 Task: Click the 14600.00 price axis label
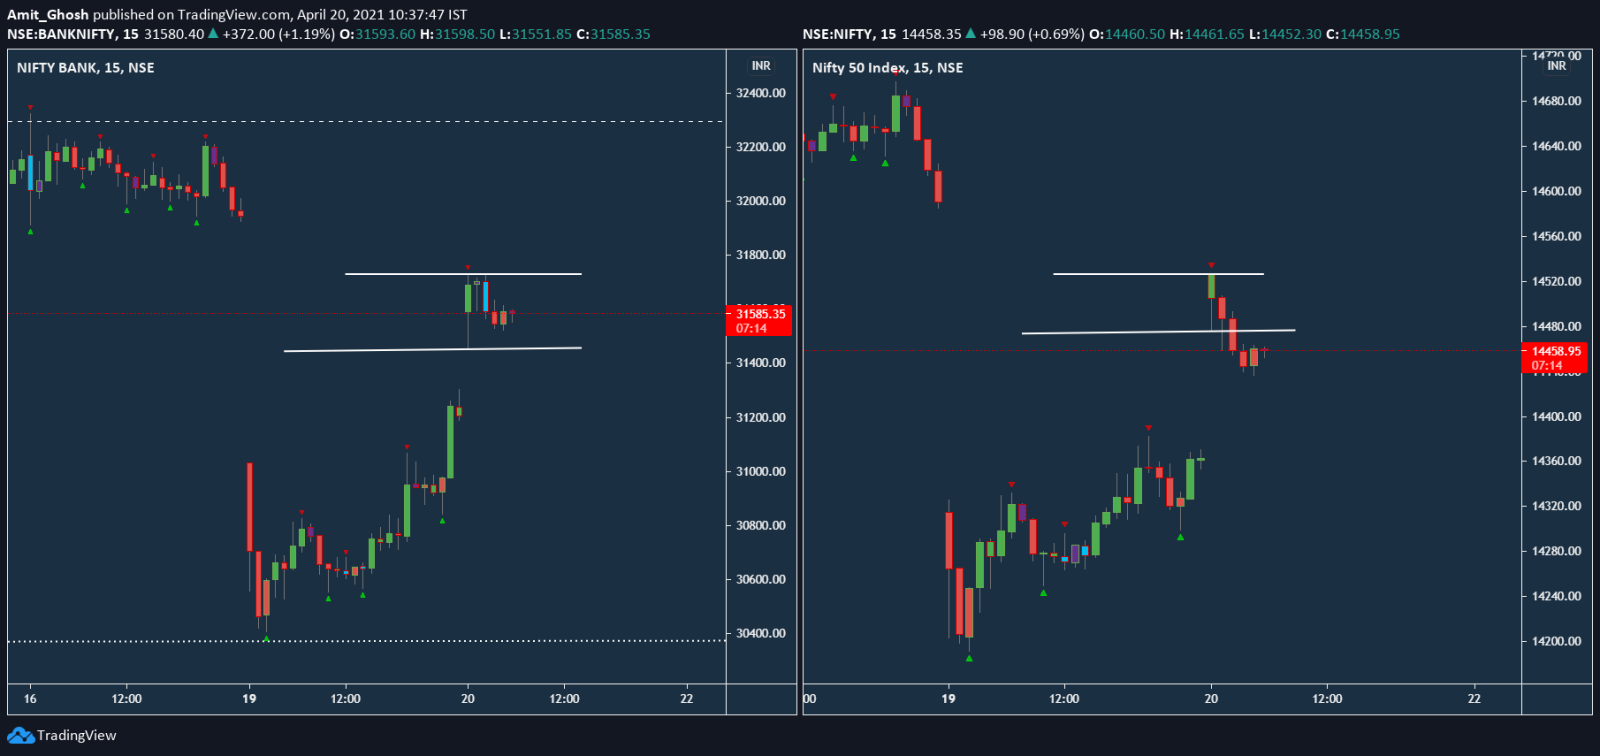[x=1557, y=191]
